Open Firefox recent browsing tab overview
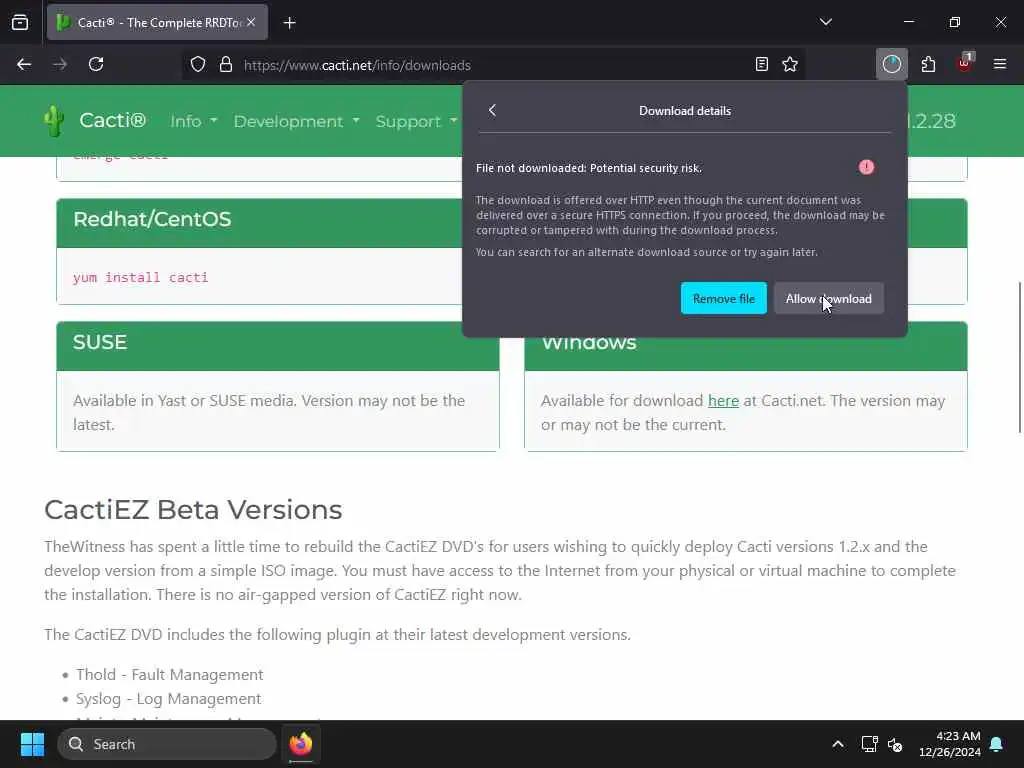 20,22
